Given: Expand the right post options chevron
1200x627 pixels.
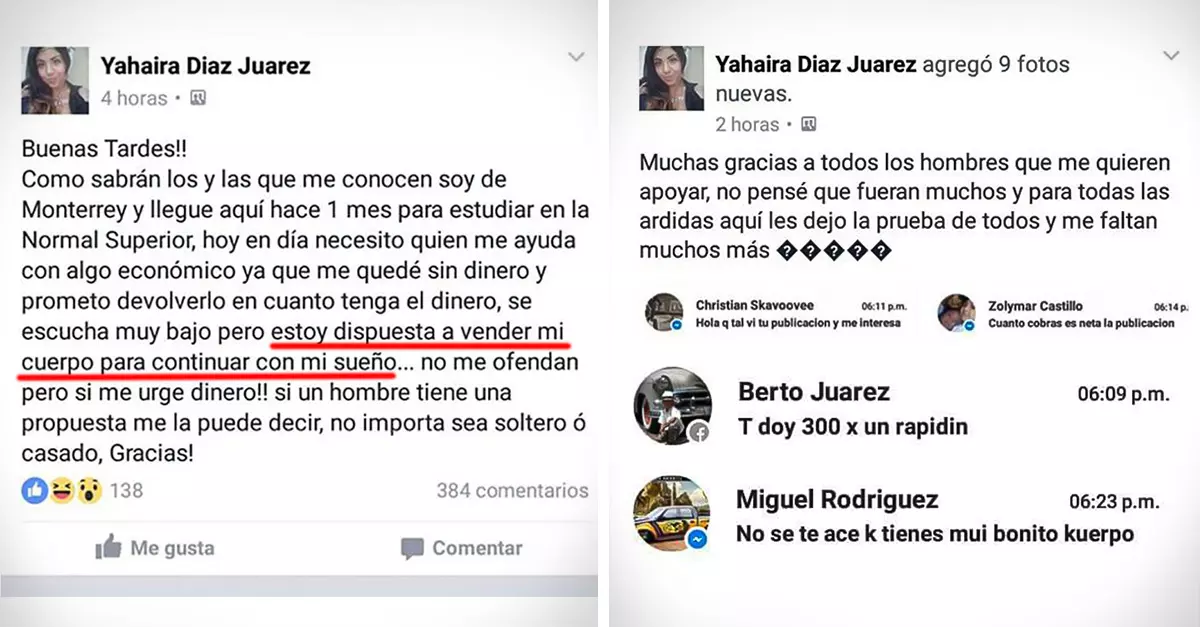Looking at the screenshot, I should [x=1171, y=56].
